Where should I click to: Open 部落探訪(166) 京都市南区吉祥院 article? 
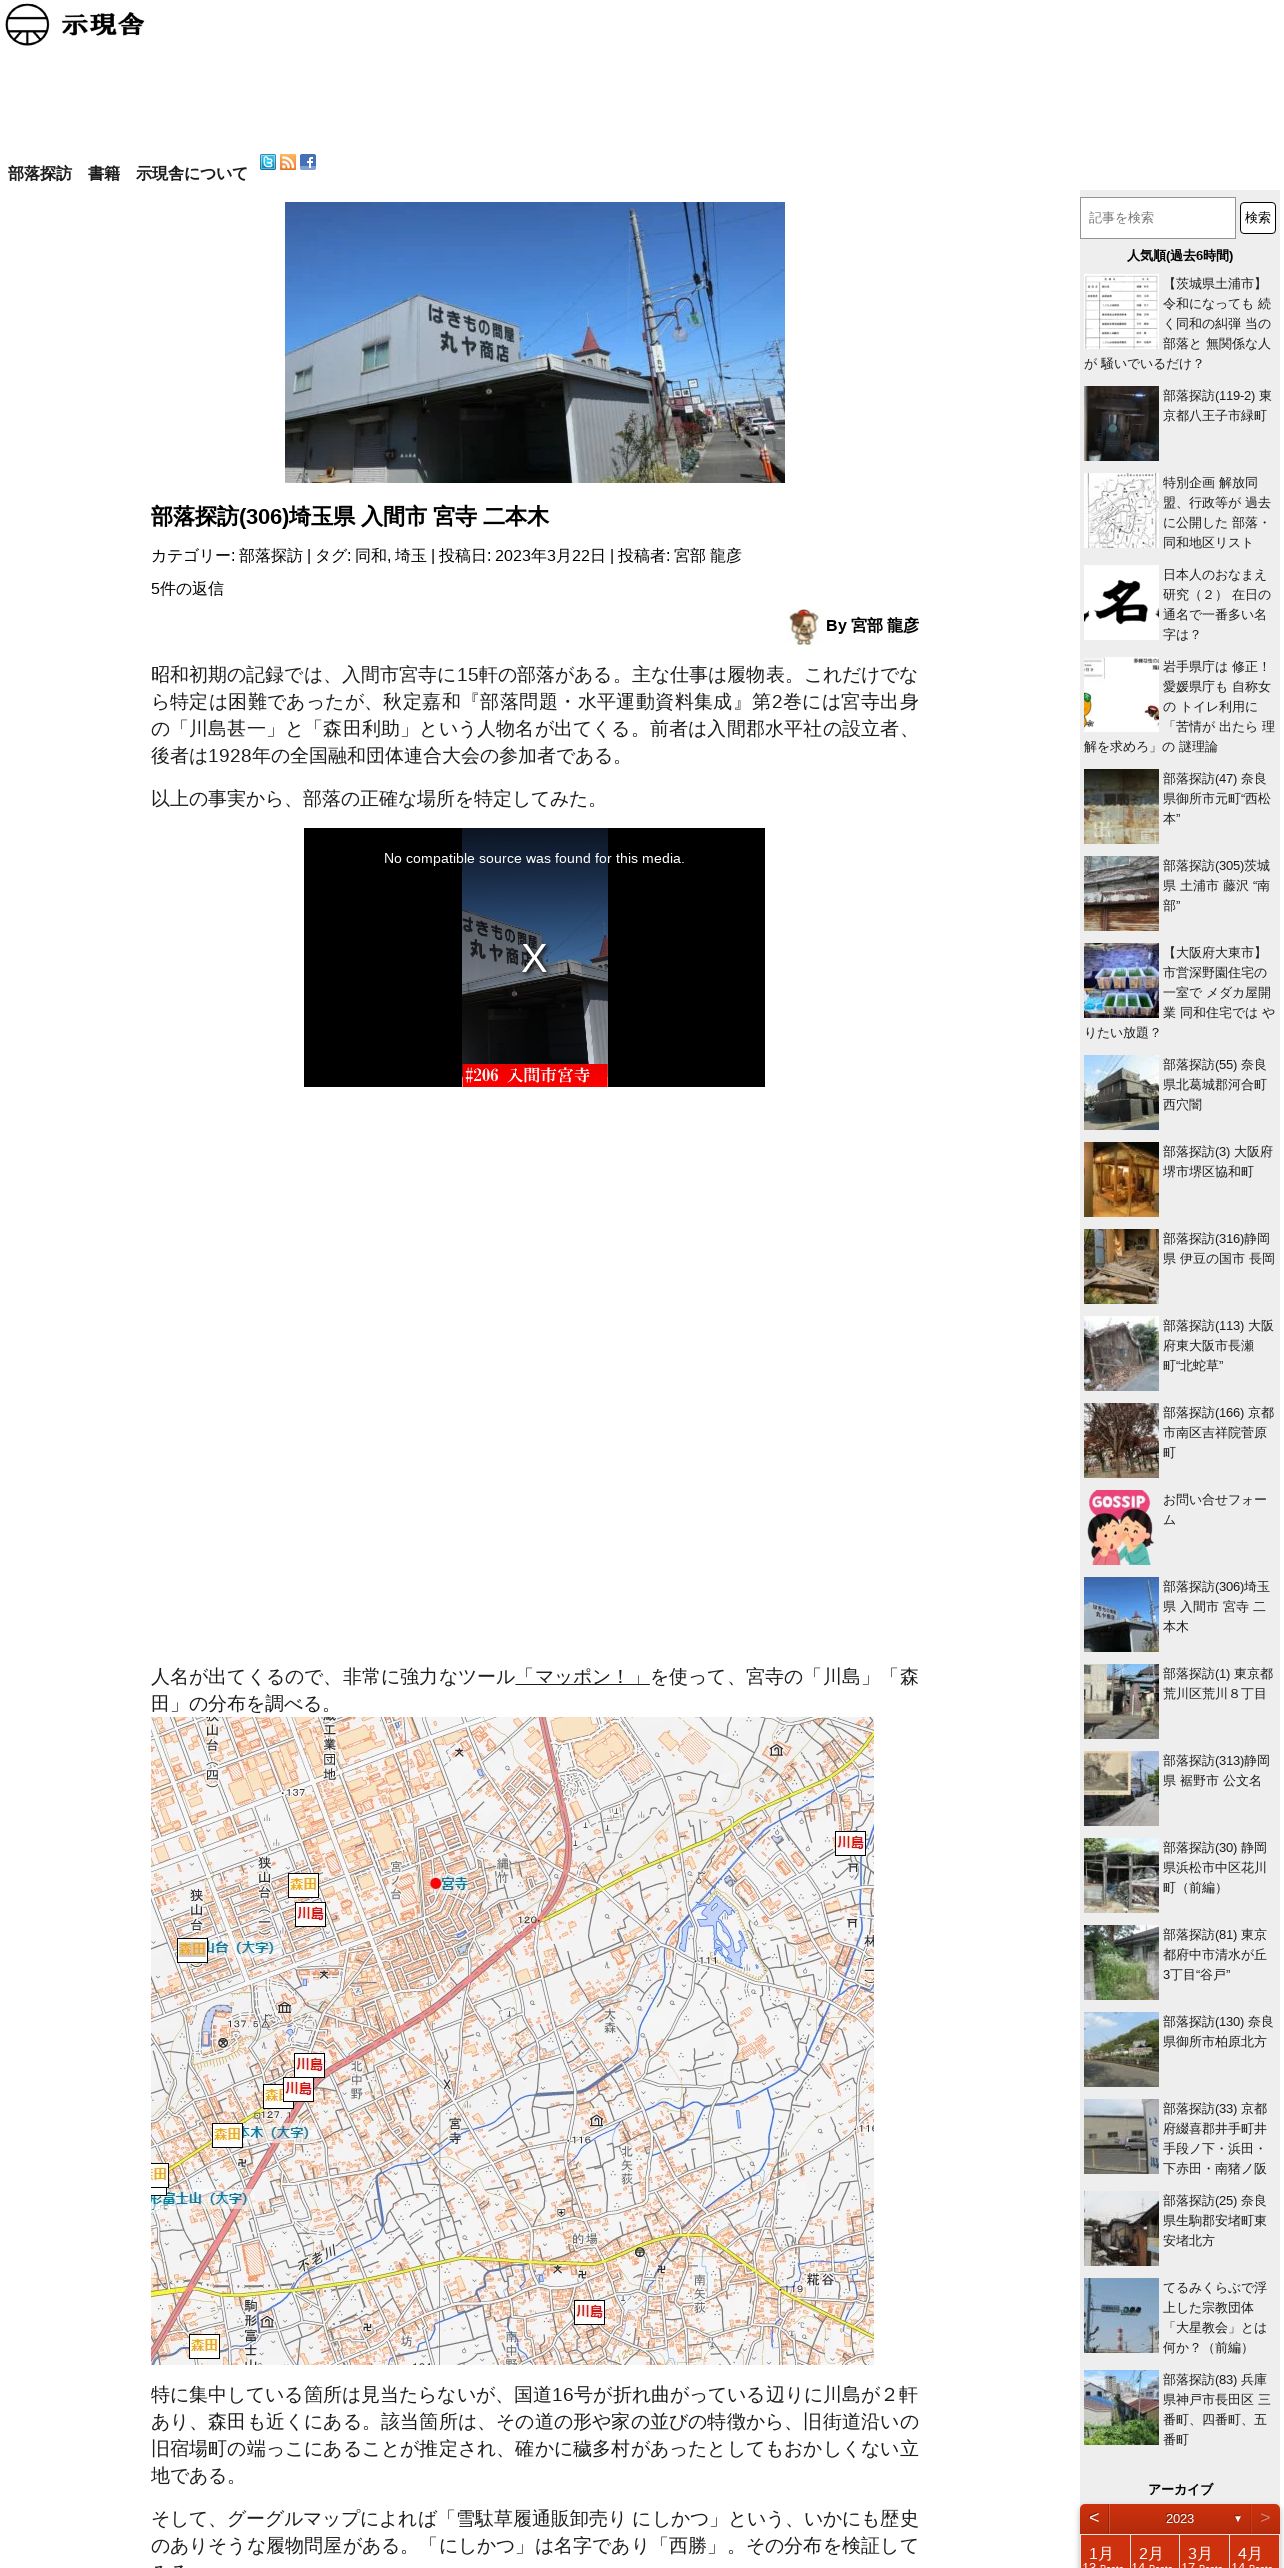click(1179, 1440)
